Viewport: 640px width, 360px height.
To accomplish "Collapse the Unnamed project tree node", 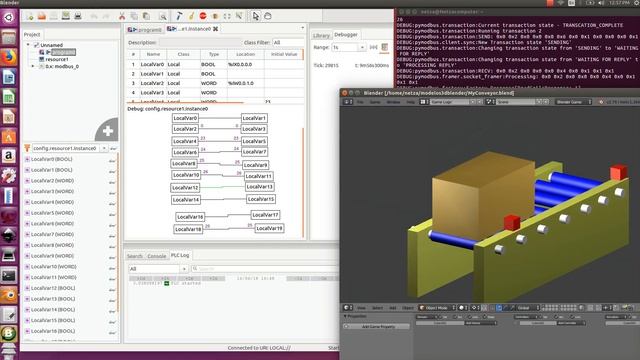I will pos(28,45).
